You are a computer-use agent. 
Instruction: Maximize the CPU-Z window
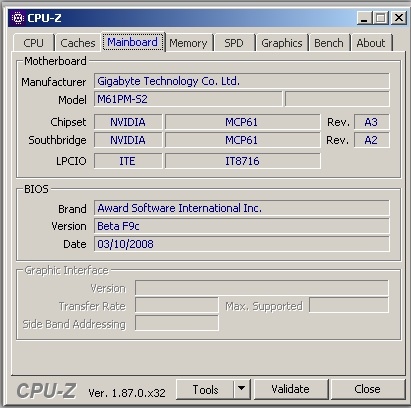point(381,18)
